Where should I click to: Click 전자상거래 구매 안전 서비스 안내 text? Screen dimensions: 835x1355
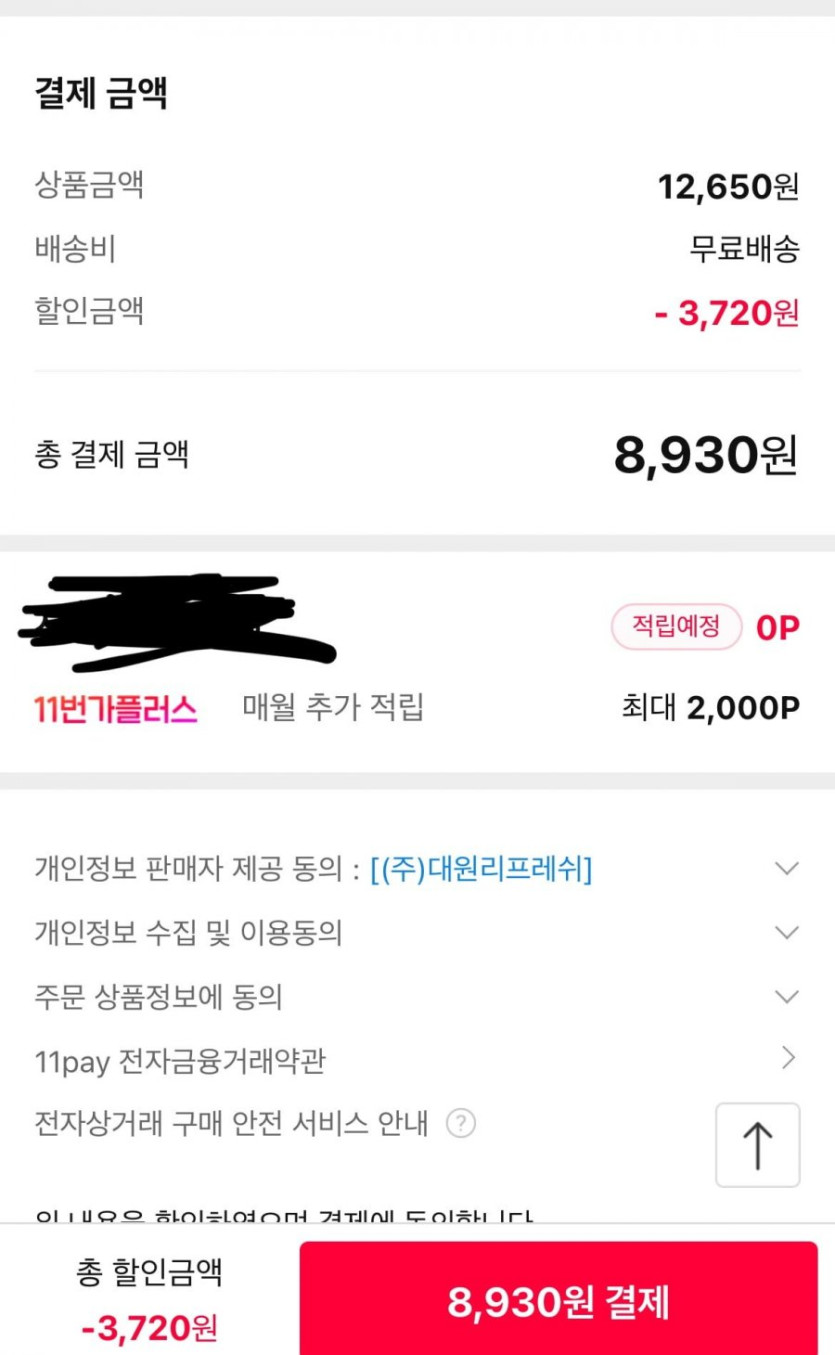coord(231,1123)
